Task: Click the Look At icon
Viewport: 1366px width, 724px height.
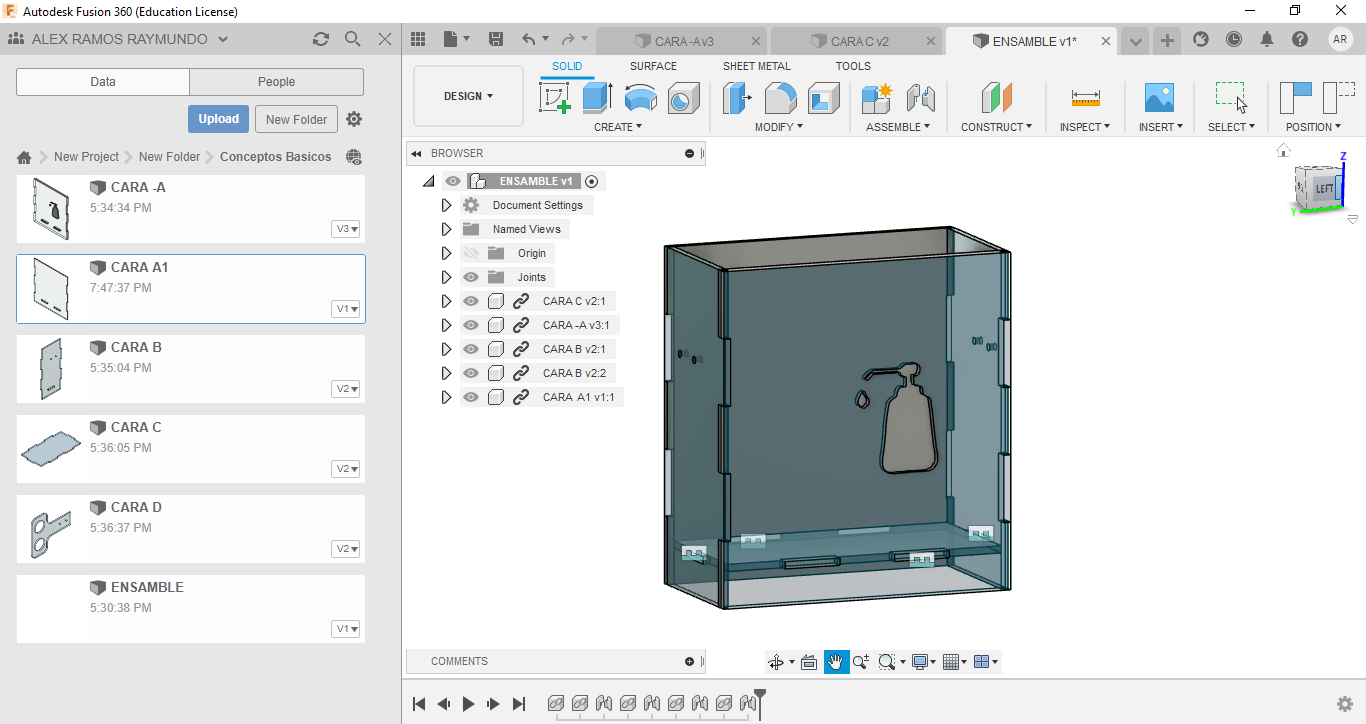Action: (809, 662)
